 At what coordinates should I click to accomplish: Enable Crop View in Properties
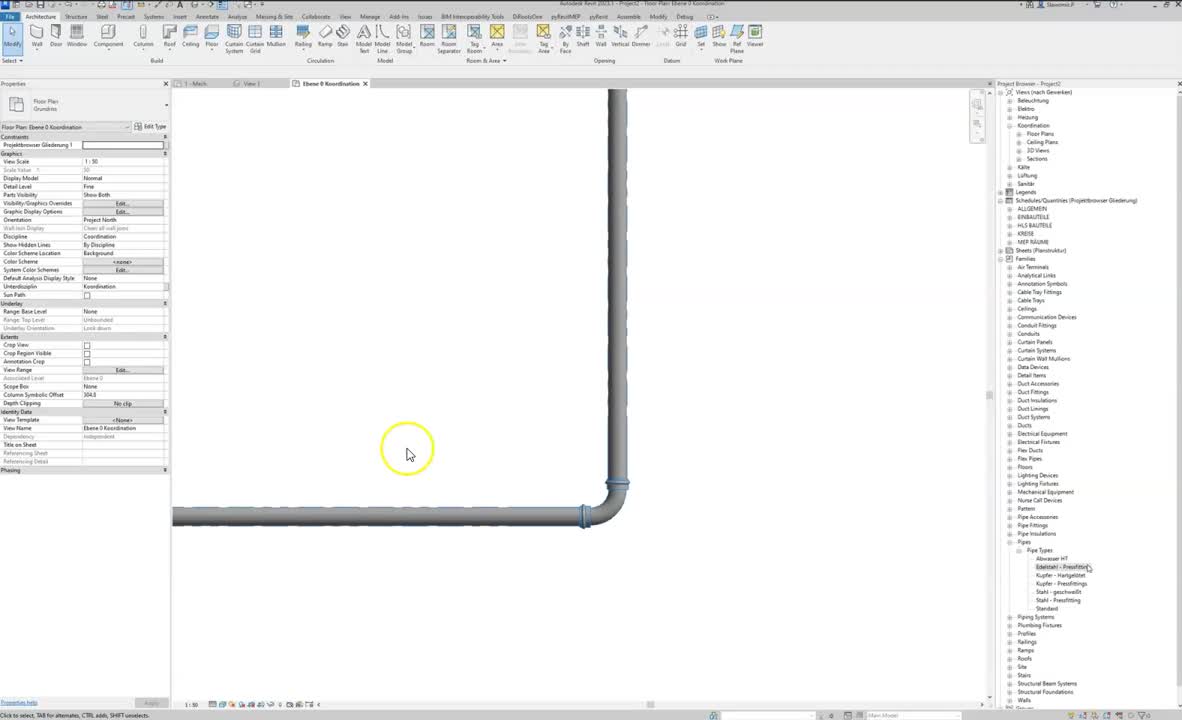(87, 344)
